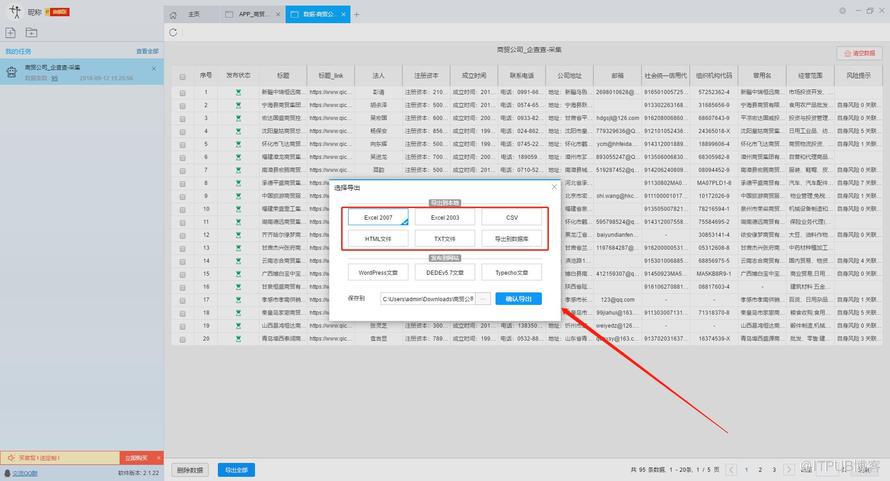Check the checkbox for row 2

pos(182,106)
